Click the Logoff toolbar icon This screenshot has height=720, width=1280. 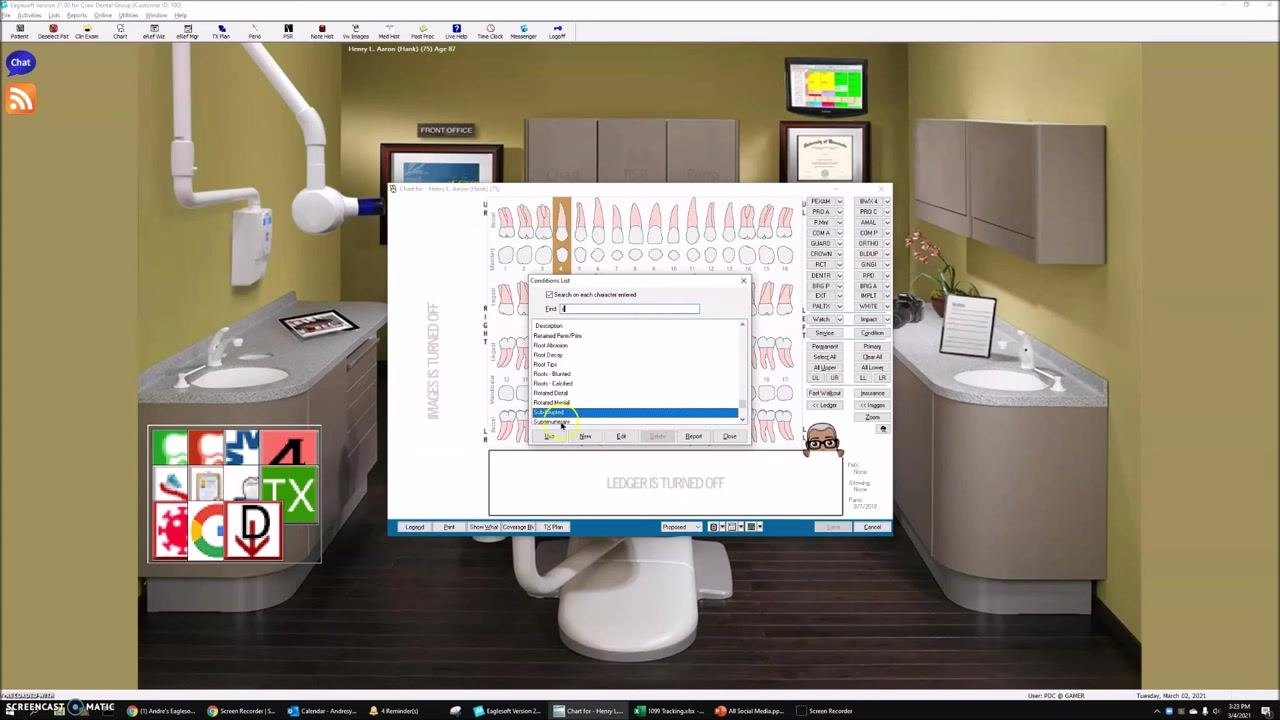[x=557, y=31]
